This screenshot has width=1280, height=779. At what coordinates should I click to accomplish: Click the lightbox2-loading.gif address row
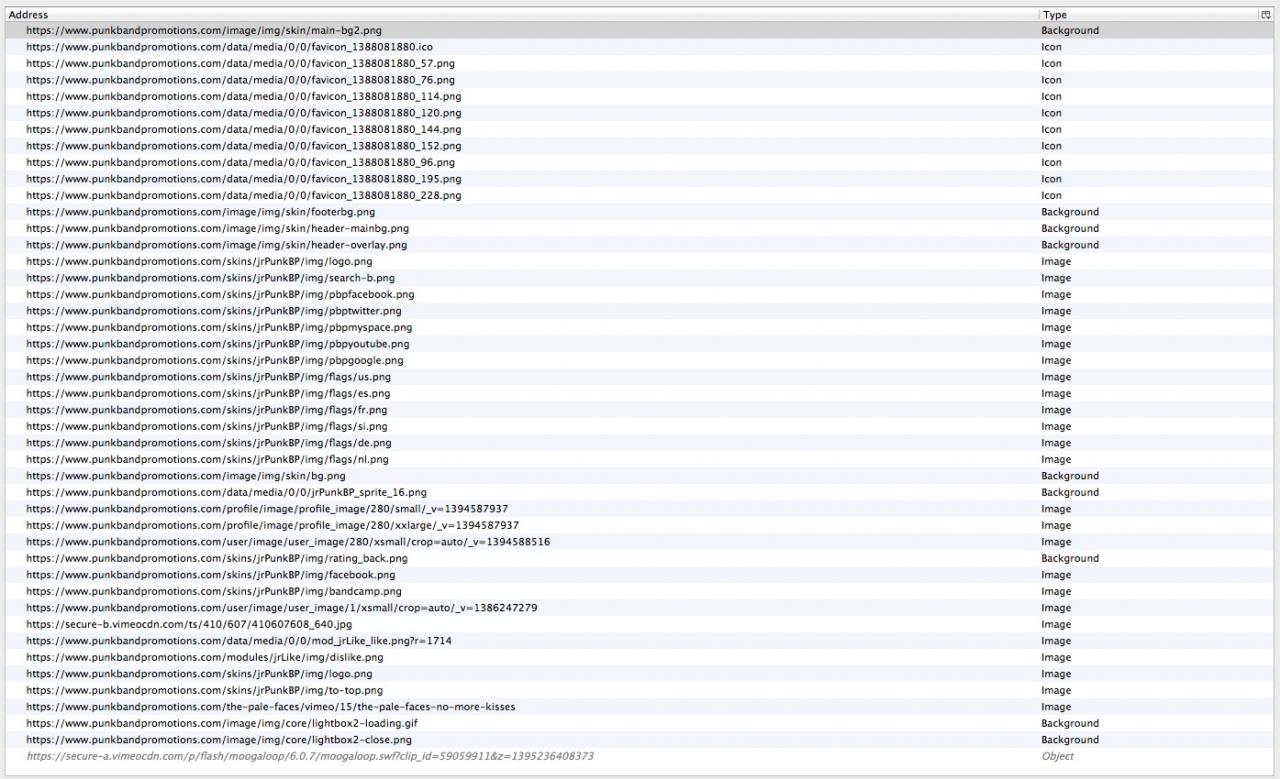640,724
